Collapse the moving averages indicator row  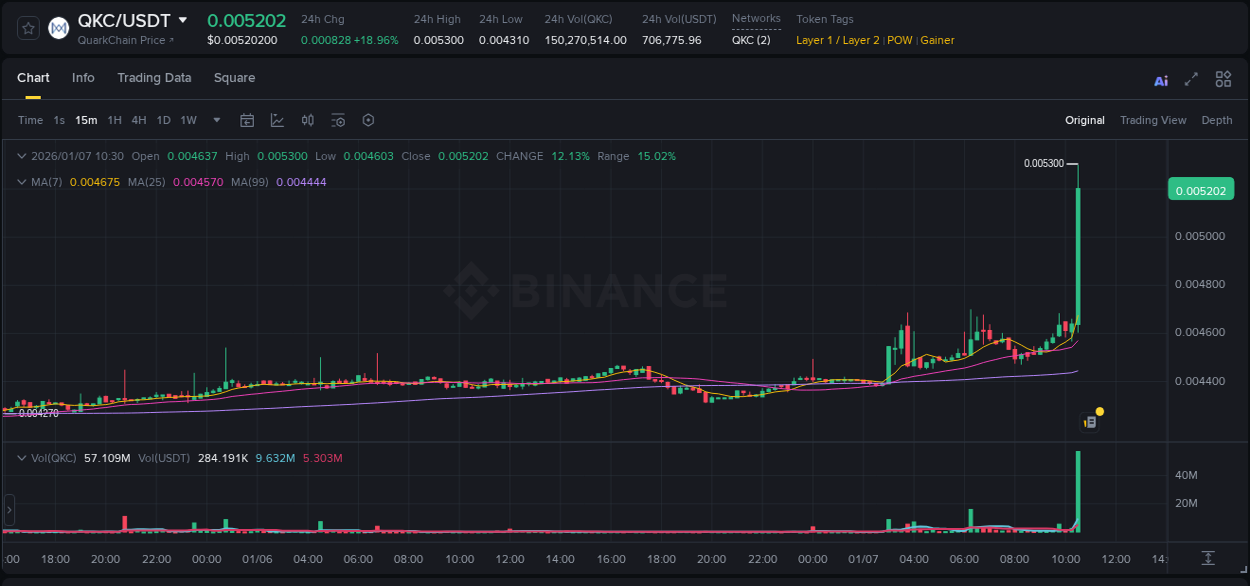pyautogui.click(x=22, y=182)
